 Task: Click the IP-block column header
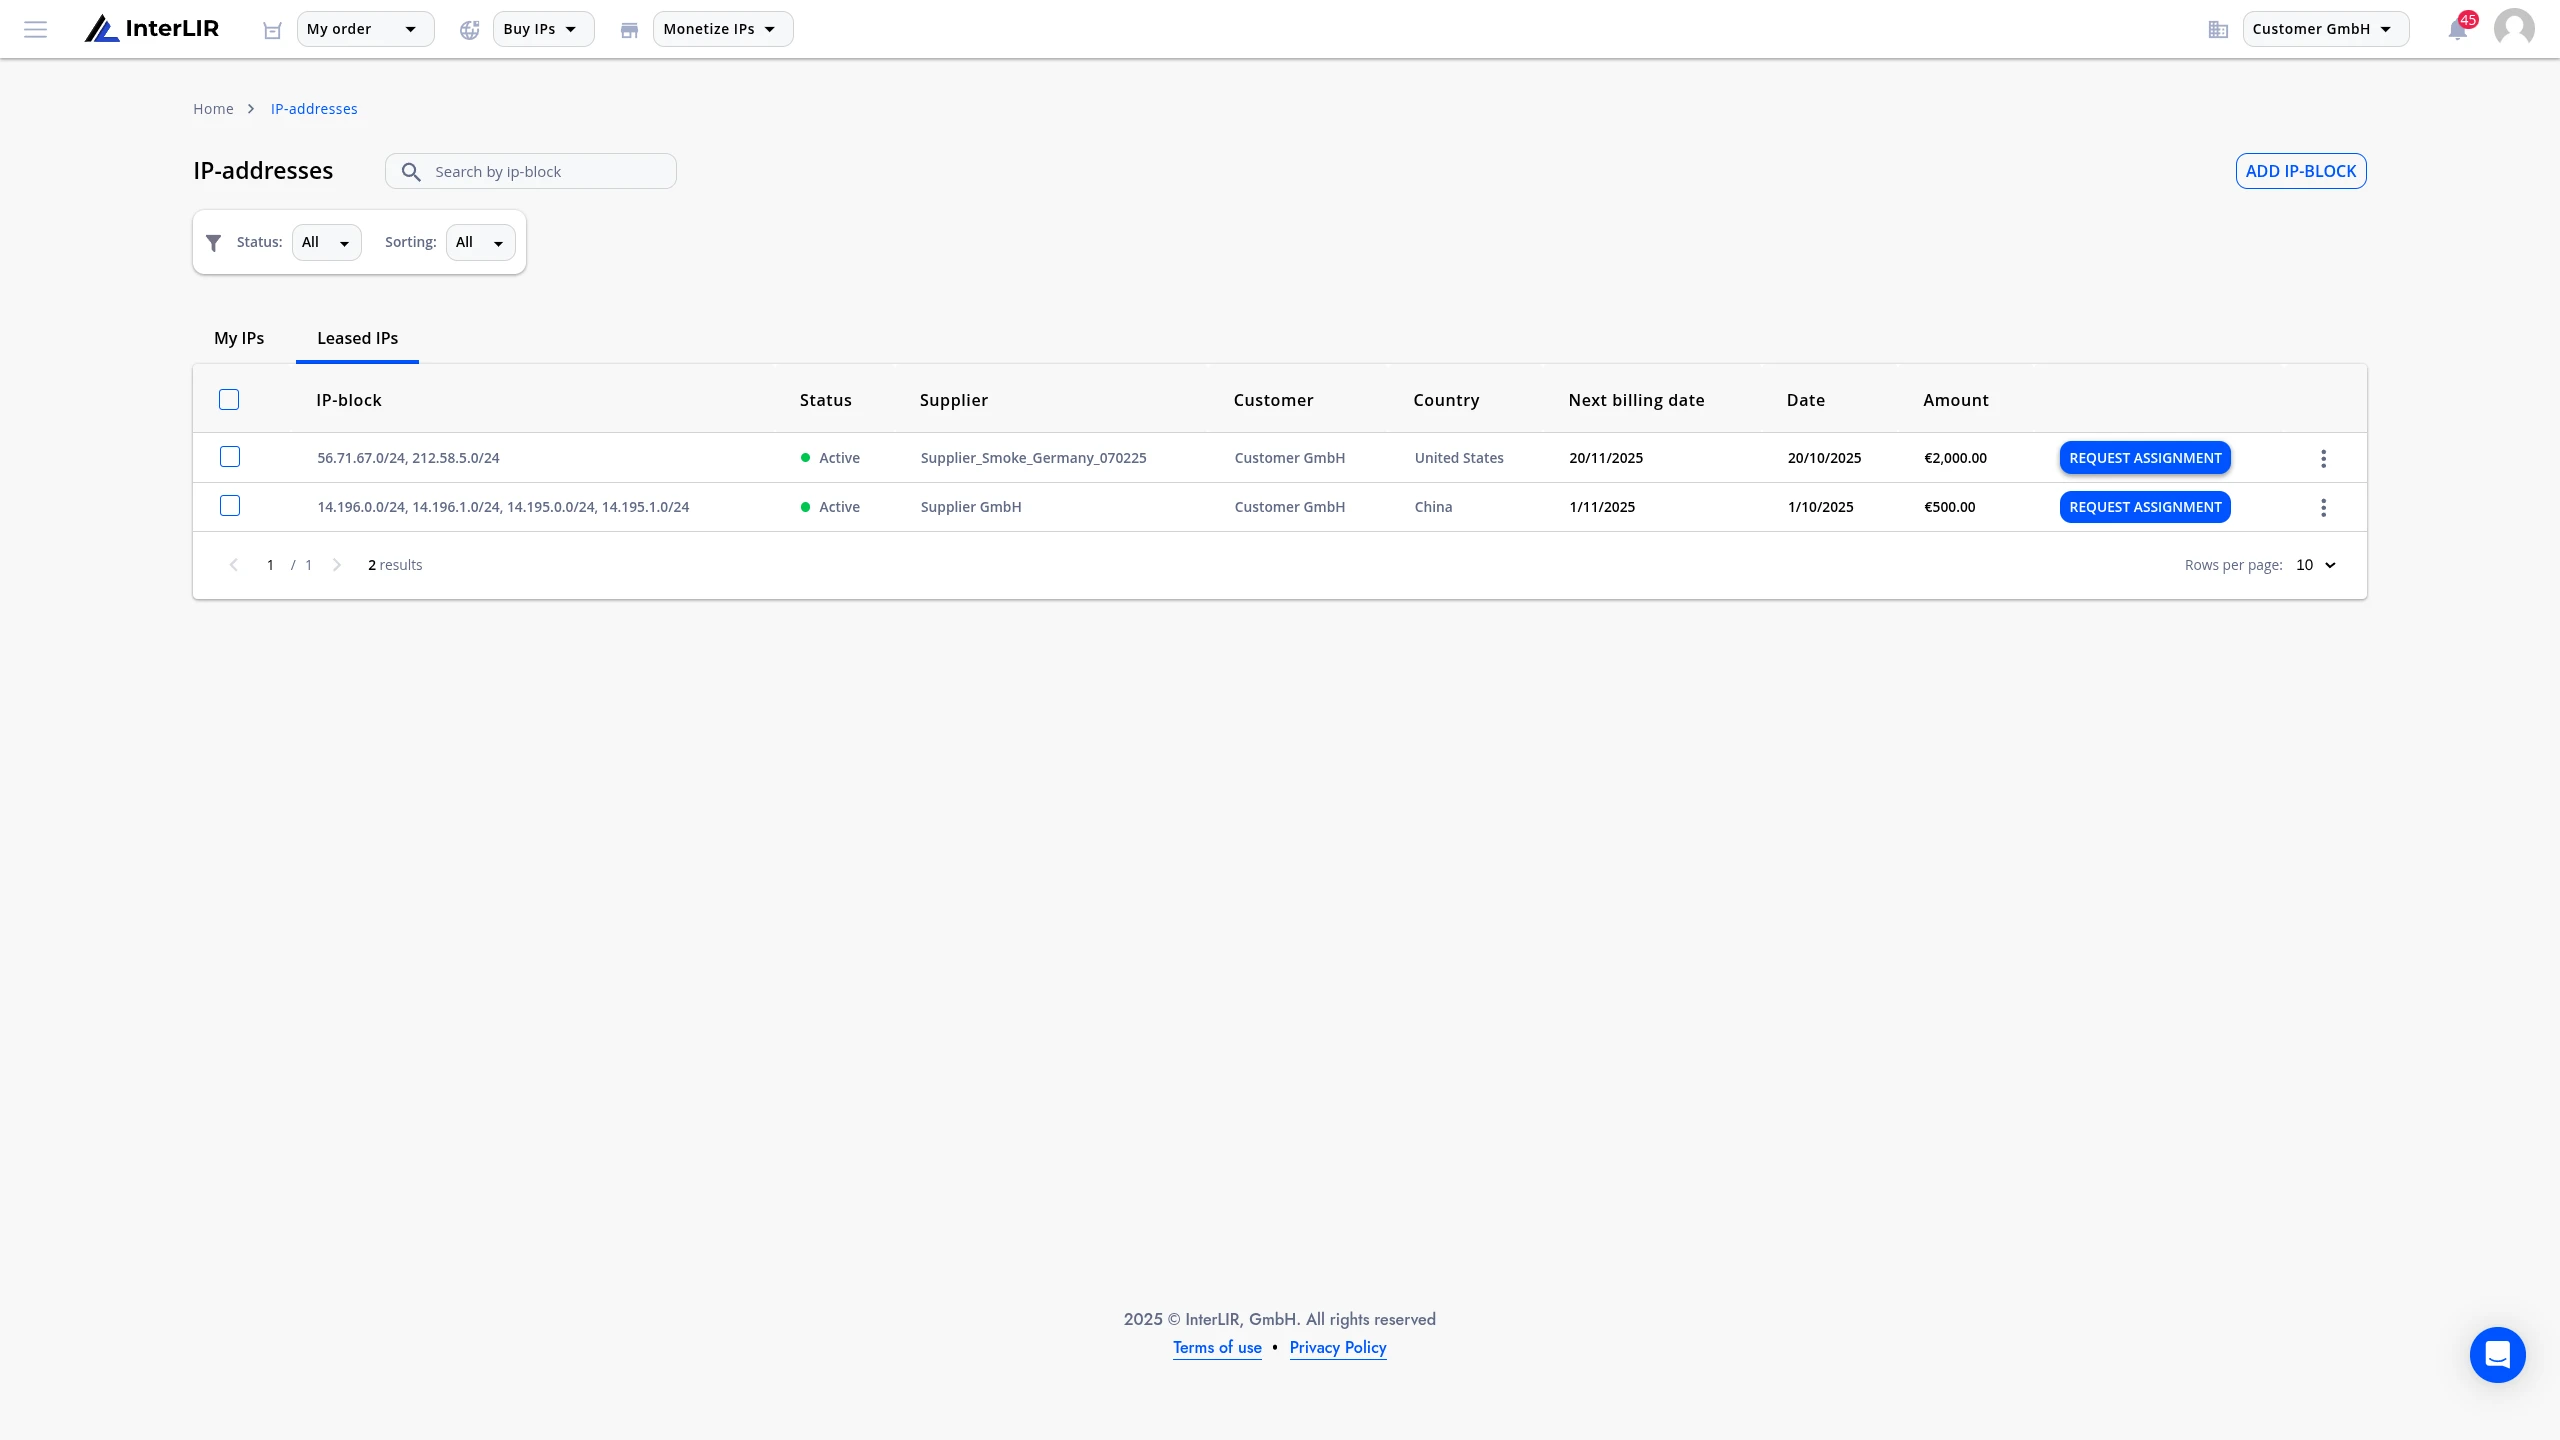click(x=349, y=400)
